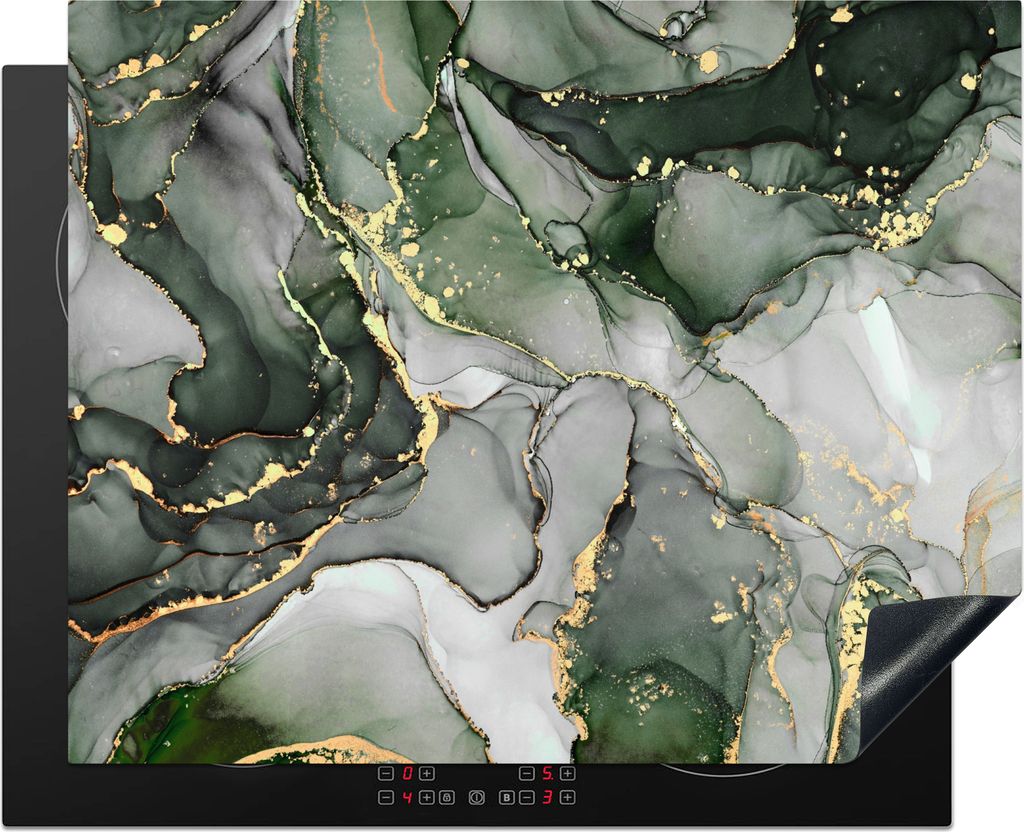
Task: Toggle the hob power on/off button
Action: pos(477,797)
